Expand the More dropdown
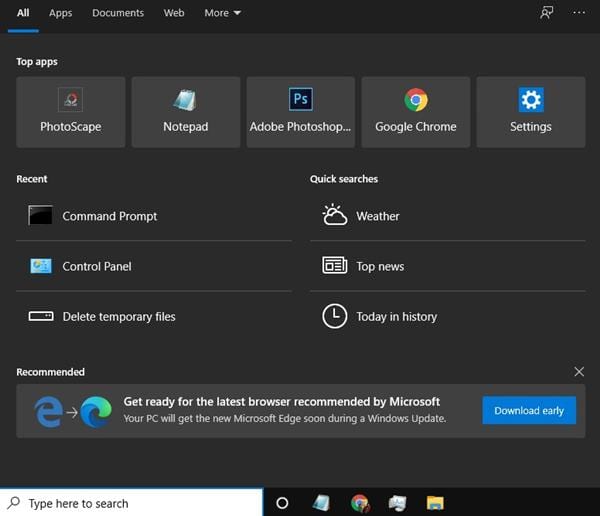 [x=222, y=13]
